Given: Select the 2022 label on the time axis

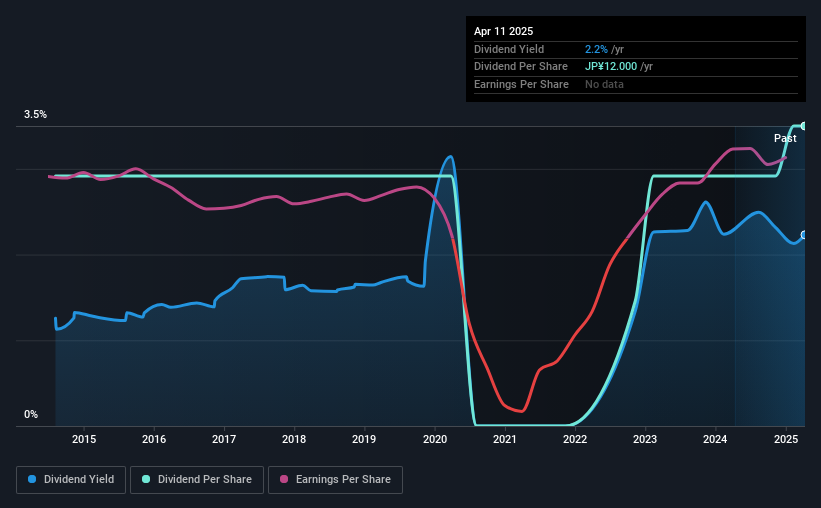Looking at the screenshot, I should (575, 439).
